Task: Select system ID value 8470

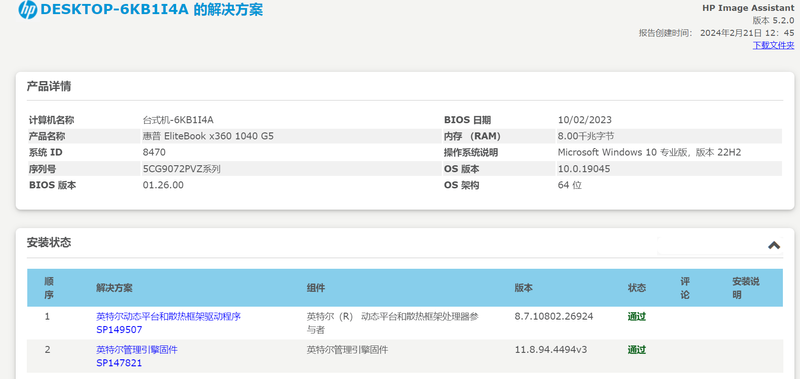Action: point(154,152)
